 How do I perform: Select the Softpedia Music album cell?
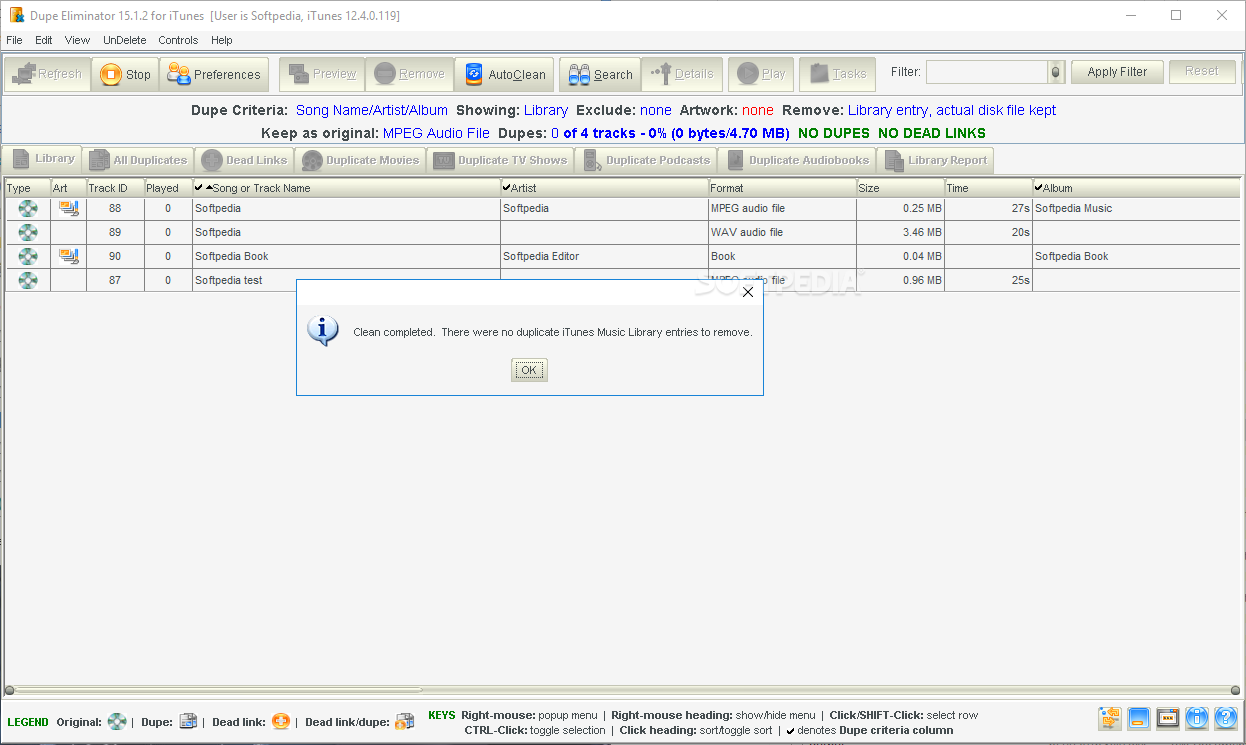coord(1137,208)
